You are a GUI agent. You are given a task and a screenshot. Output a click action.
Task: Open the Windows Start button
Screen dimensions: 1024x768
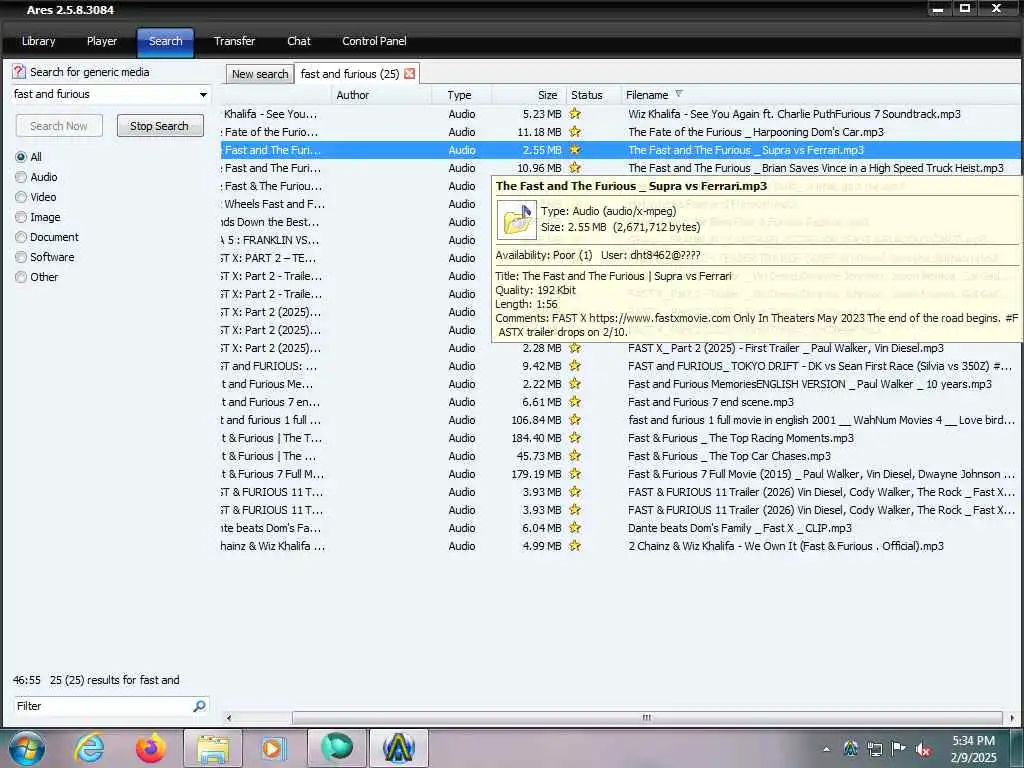tap(26, 748)
